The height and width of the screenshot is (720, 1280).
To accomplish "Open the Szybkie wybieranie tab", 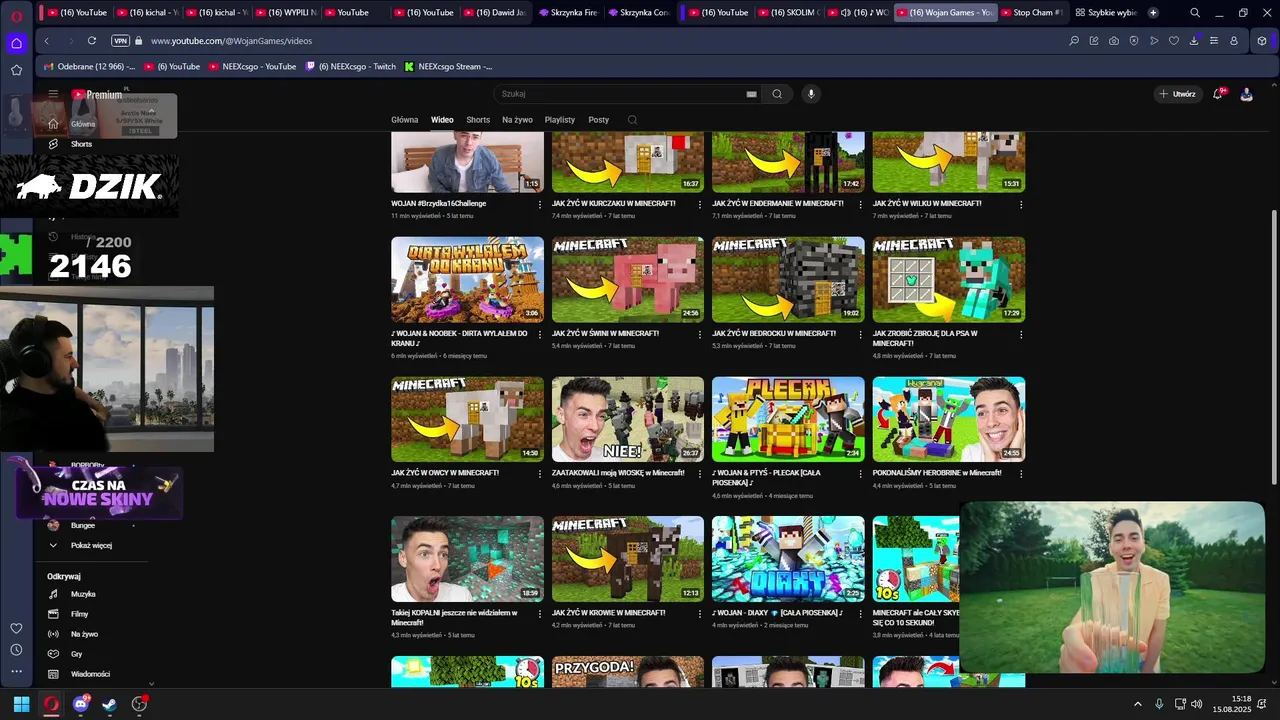I will click(1106, 13).
